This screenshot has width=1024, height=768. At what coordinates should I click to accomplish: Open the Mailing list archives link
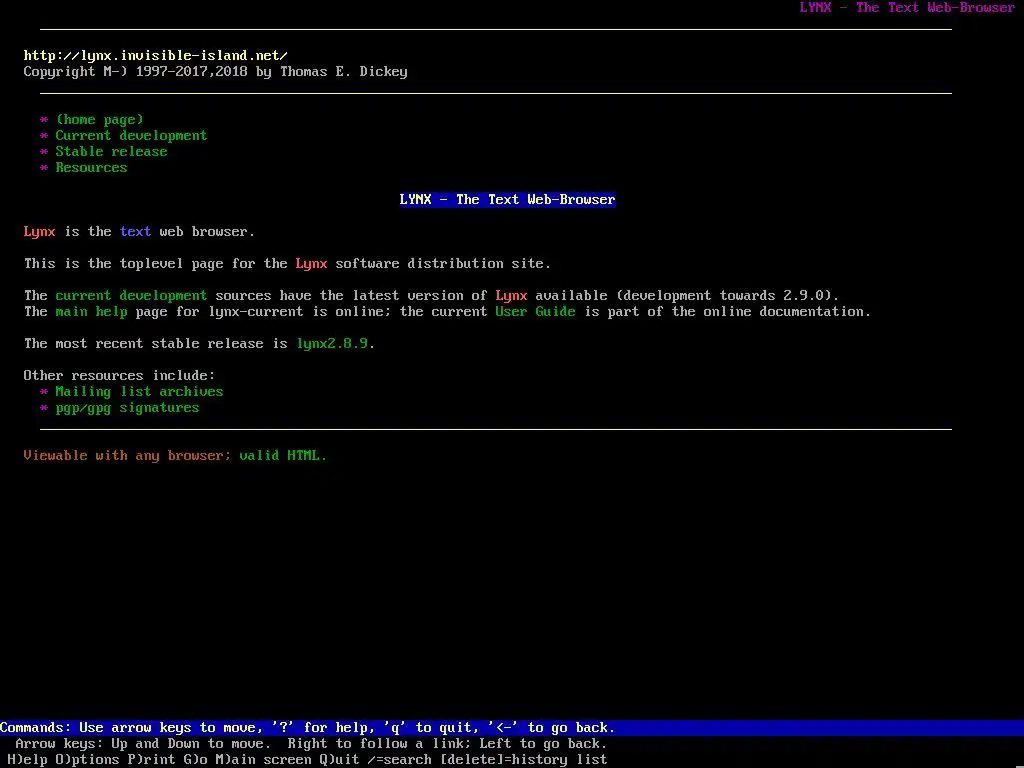point(139,391)
